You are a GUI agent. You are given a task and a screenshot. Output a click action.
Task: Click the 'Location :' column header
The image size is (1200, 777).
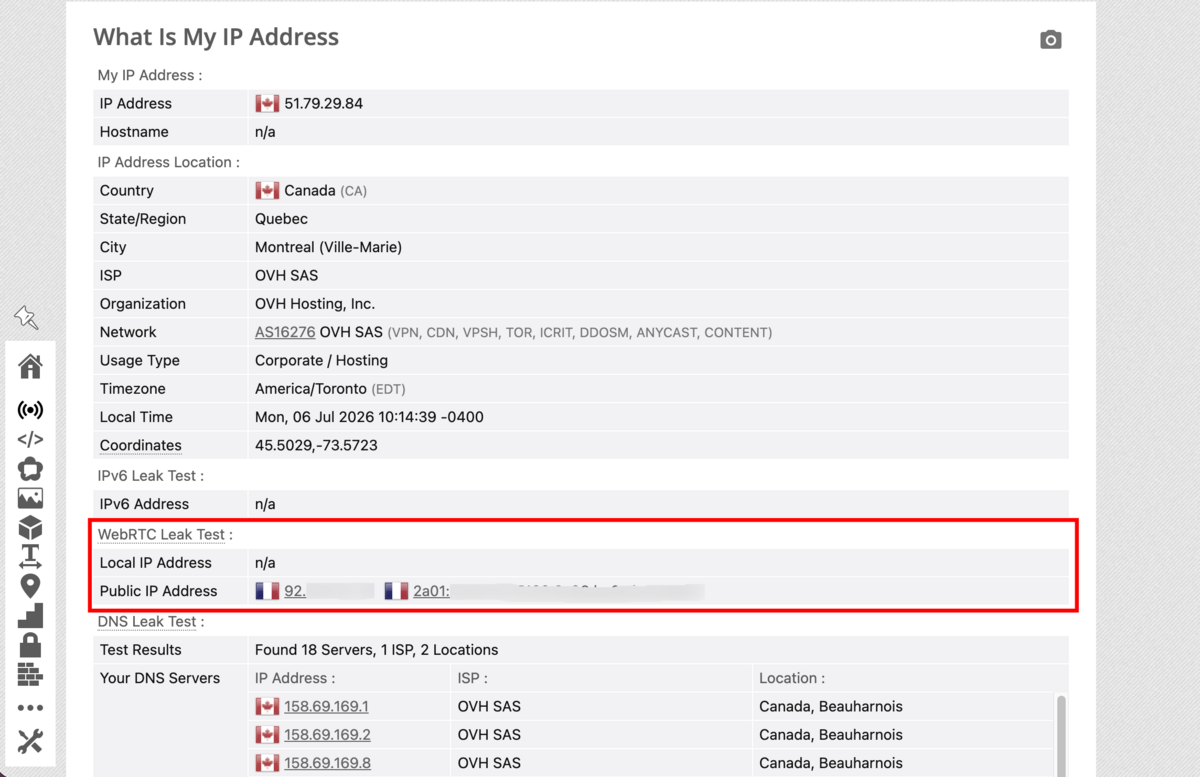coord(792,678)
